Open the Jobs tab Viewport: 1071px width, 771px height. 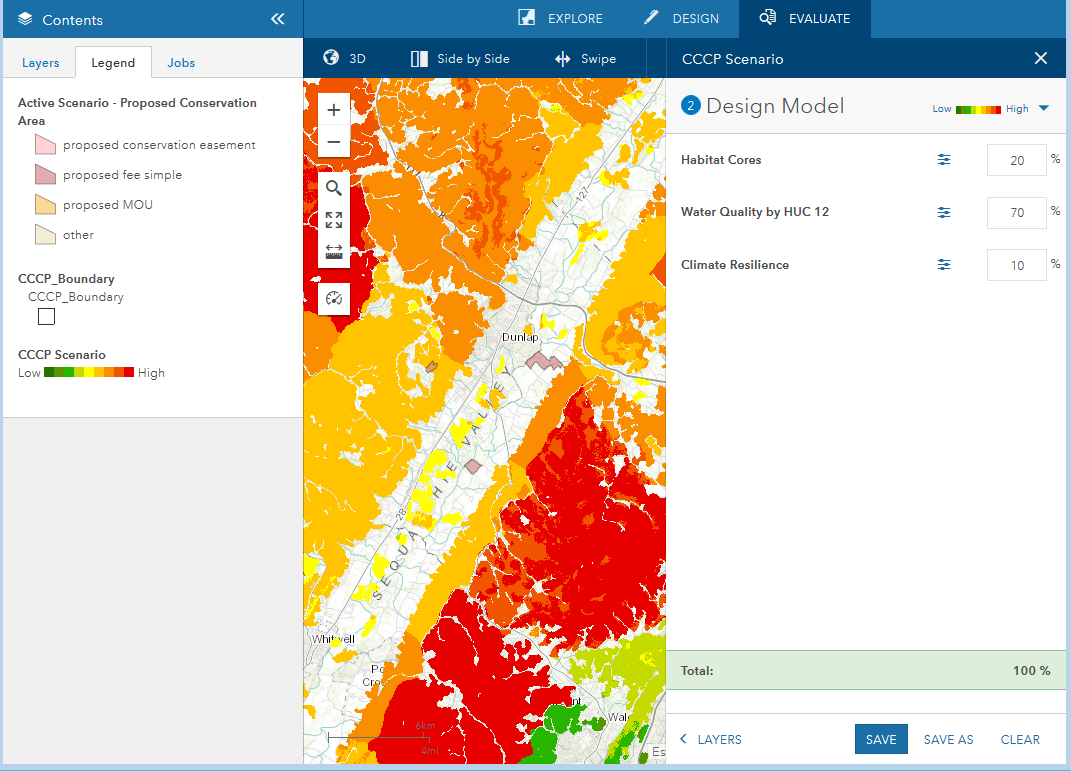(x=181, y=63)
